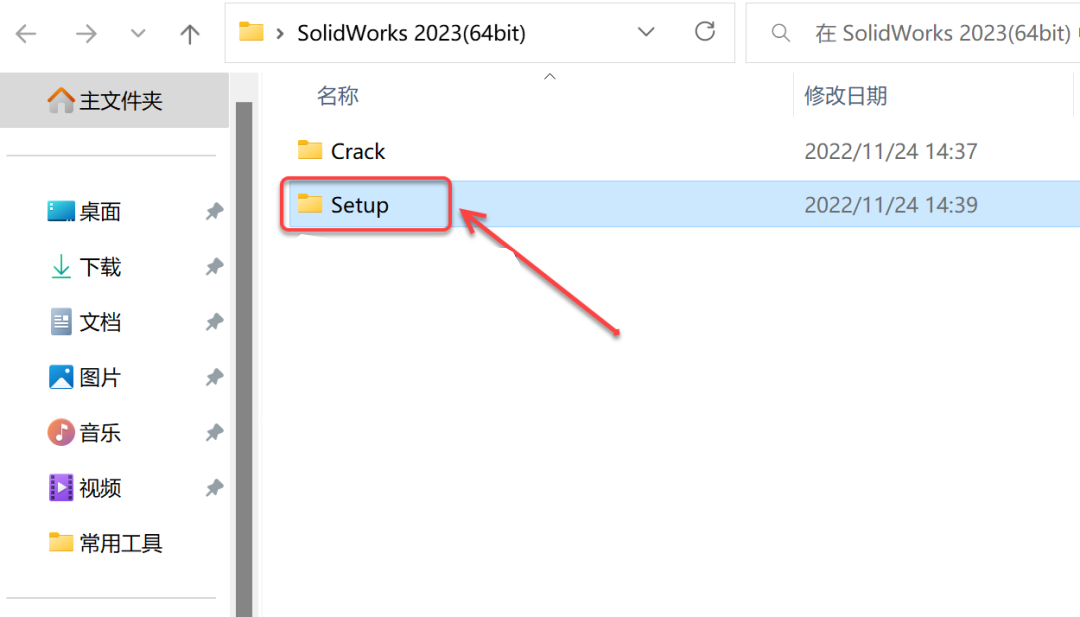This screenshot has height=617, width=1080.
Task: Open the highlighted Setup folder
Action: point(360,204)
